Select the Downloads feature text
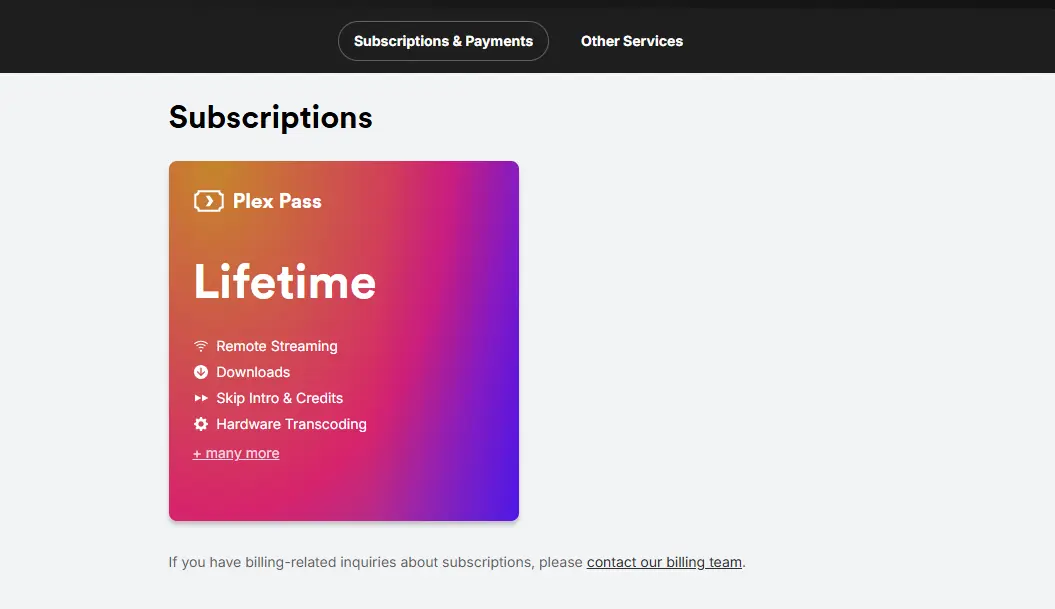Viewport: 1055px width, 609px height. (x=253, y=372)
